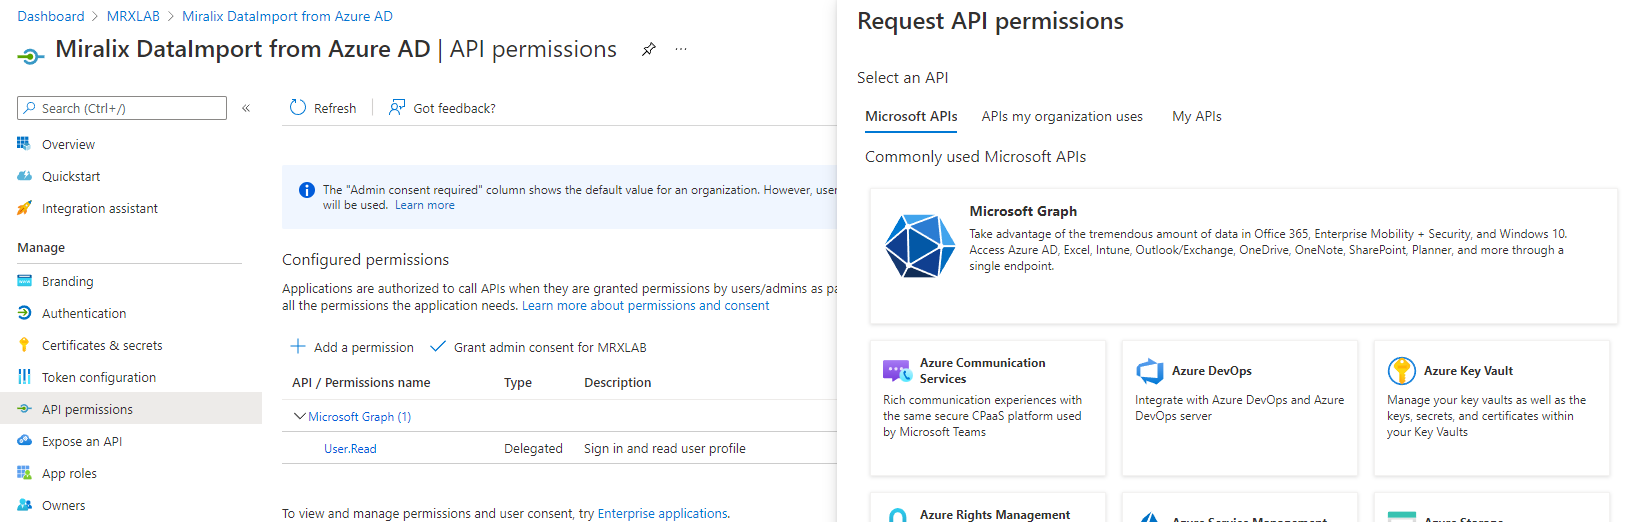Select the Azure Rights Management card

pyautogui.click(x=988, y=507)
